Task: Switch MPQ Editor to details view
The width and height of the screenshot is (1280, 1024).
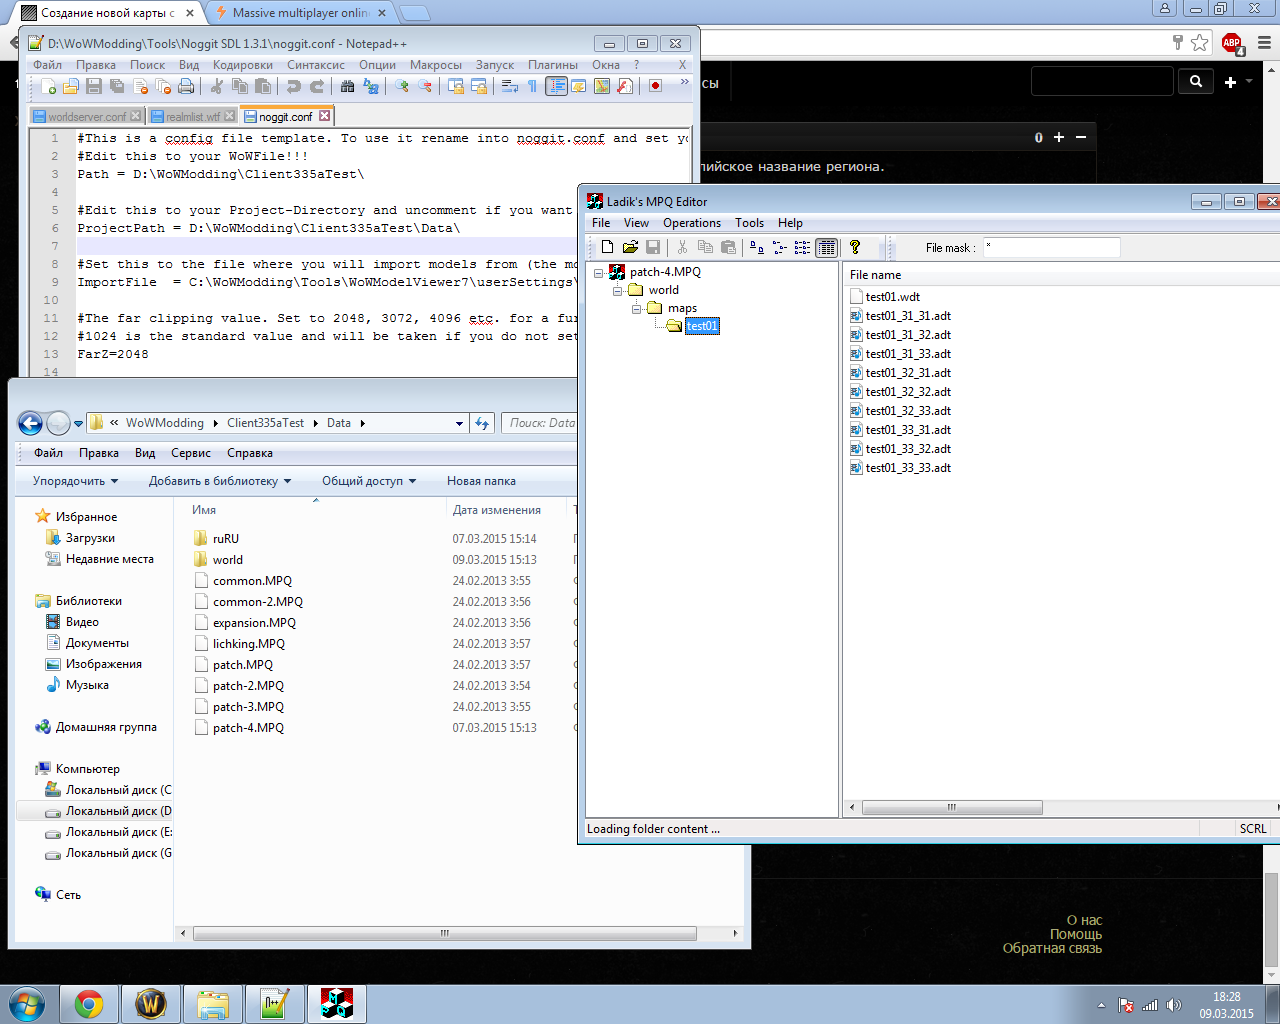Action: (827, 247)
